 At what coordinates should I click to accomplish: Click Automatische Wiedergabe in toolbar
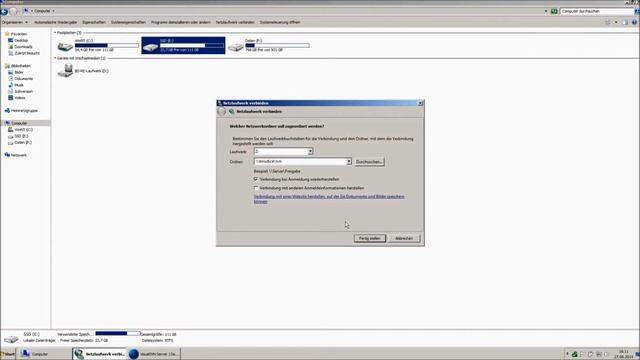56,22
